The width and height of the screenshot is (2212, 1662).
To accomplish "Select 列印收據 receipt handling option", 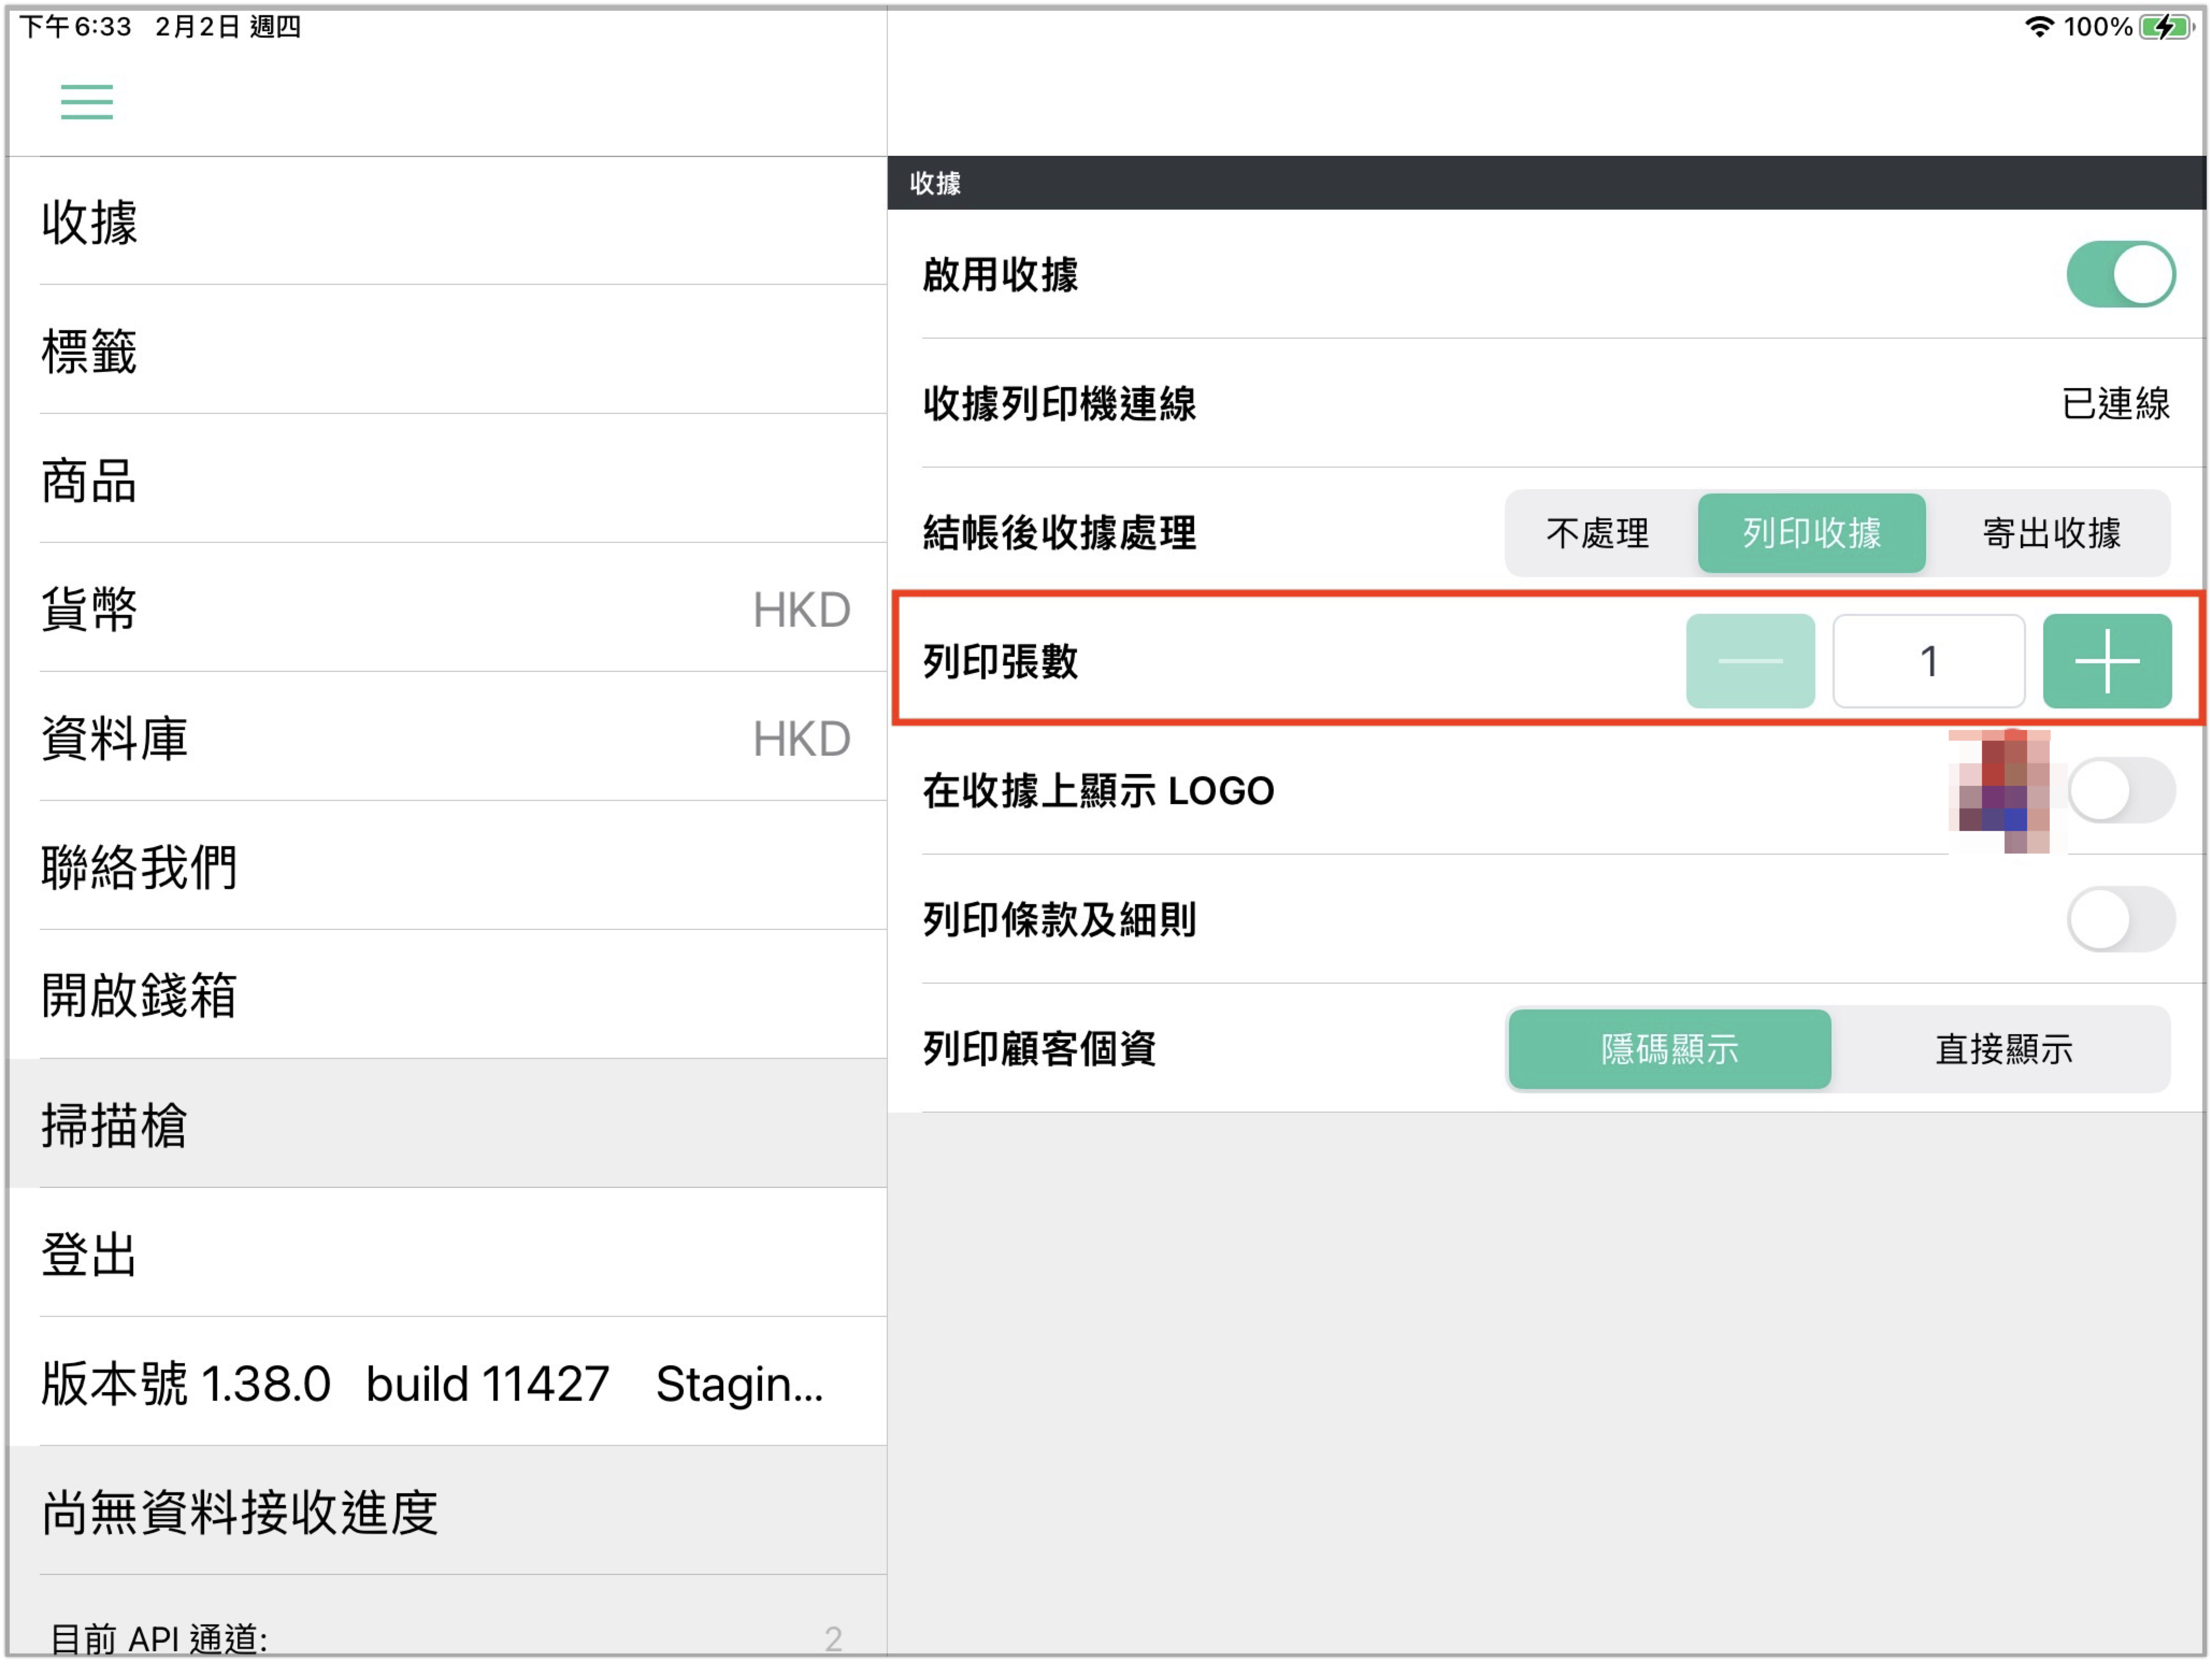I will click(1811, 533).
